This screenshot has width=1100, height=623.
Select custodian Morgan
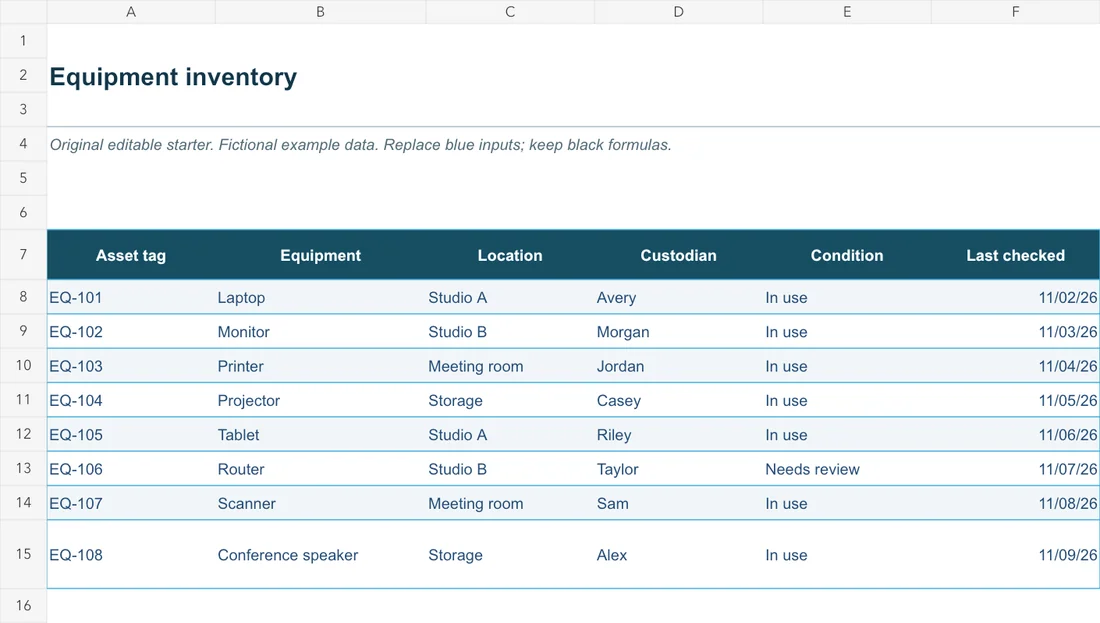click(x=678, y=332)
